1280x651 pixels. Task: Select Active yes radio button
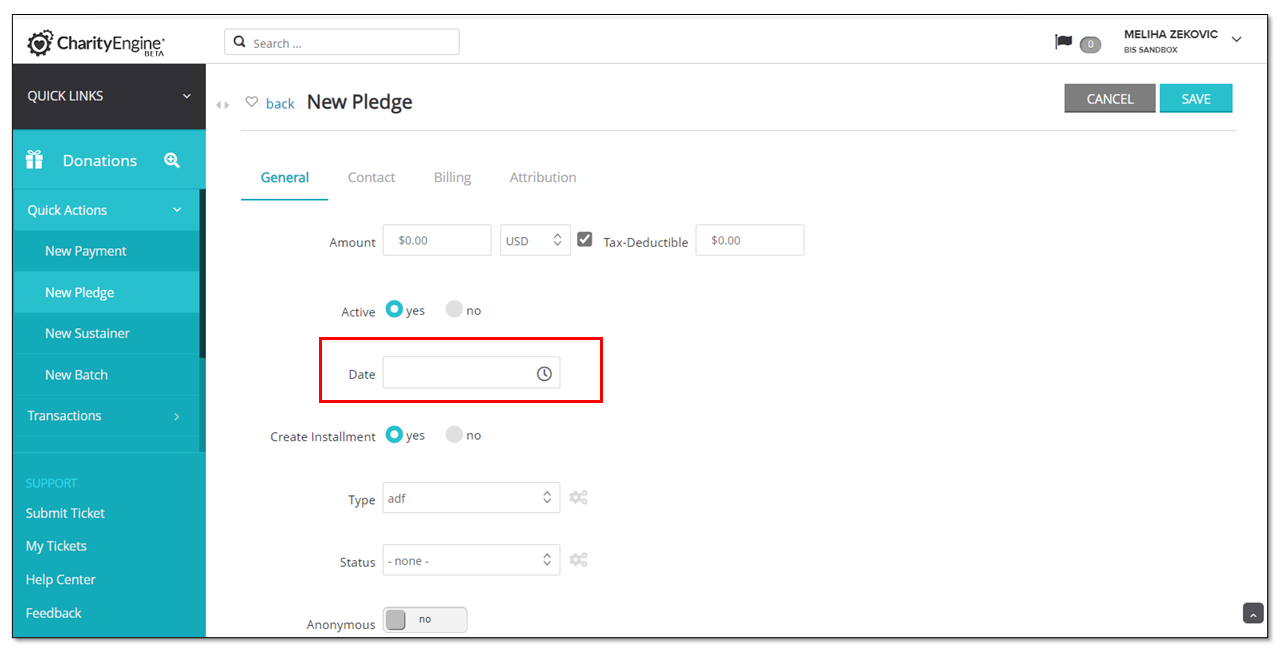click(x=394, y=309)
